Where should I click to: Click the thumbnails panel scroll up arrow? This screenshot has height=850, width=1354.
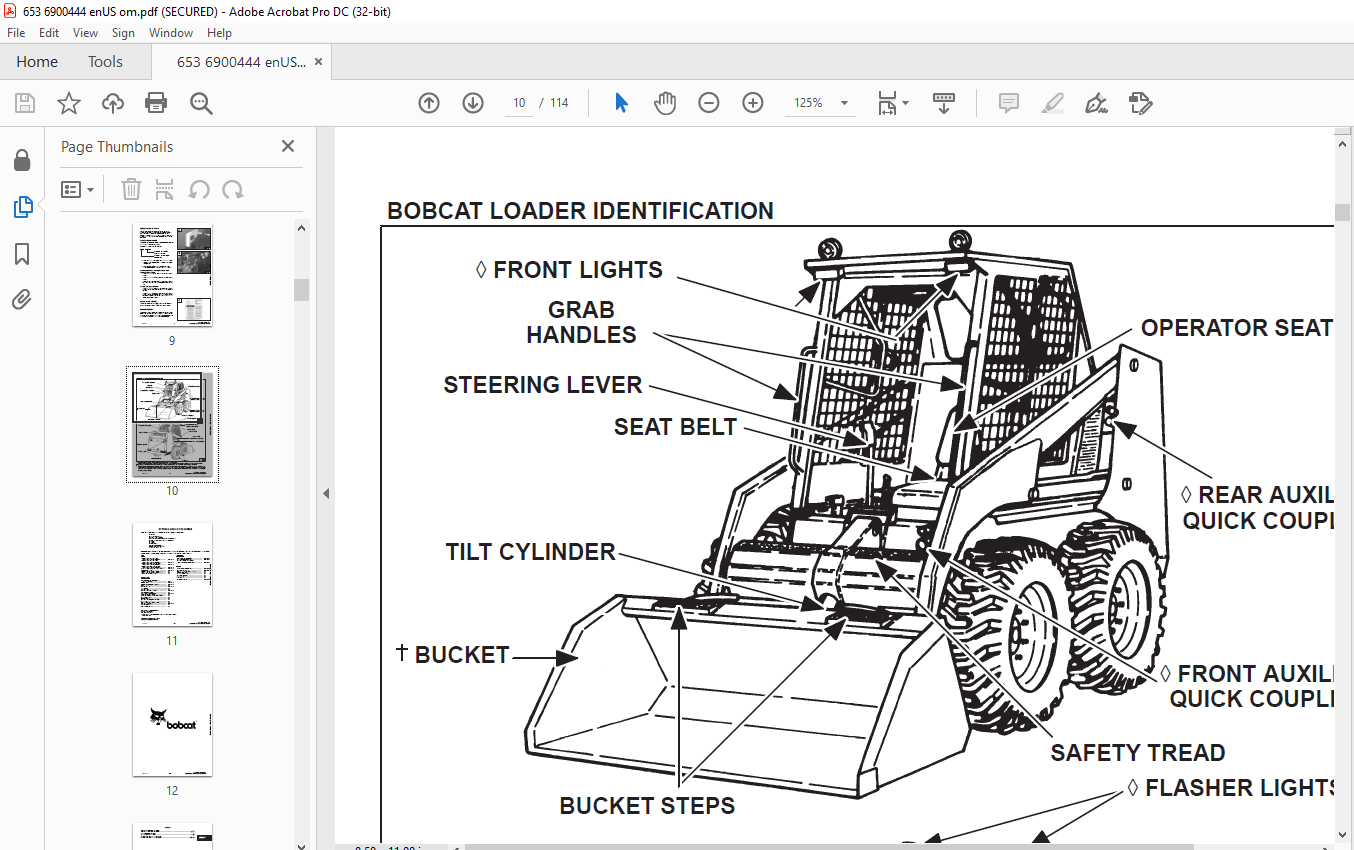[x=301, y=228]
